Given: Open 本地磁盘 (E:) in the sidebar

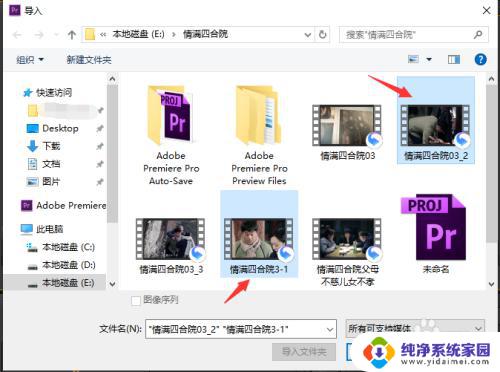Looking at the screenshot, I should pyautogui.click(x=61, y=283).
